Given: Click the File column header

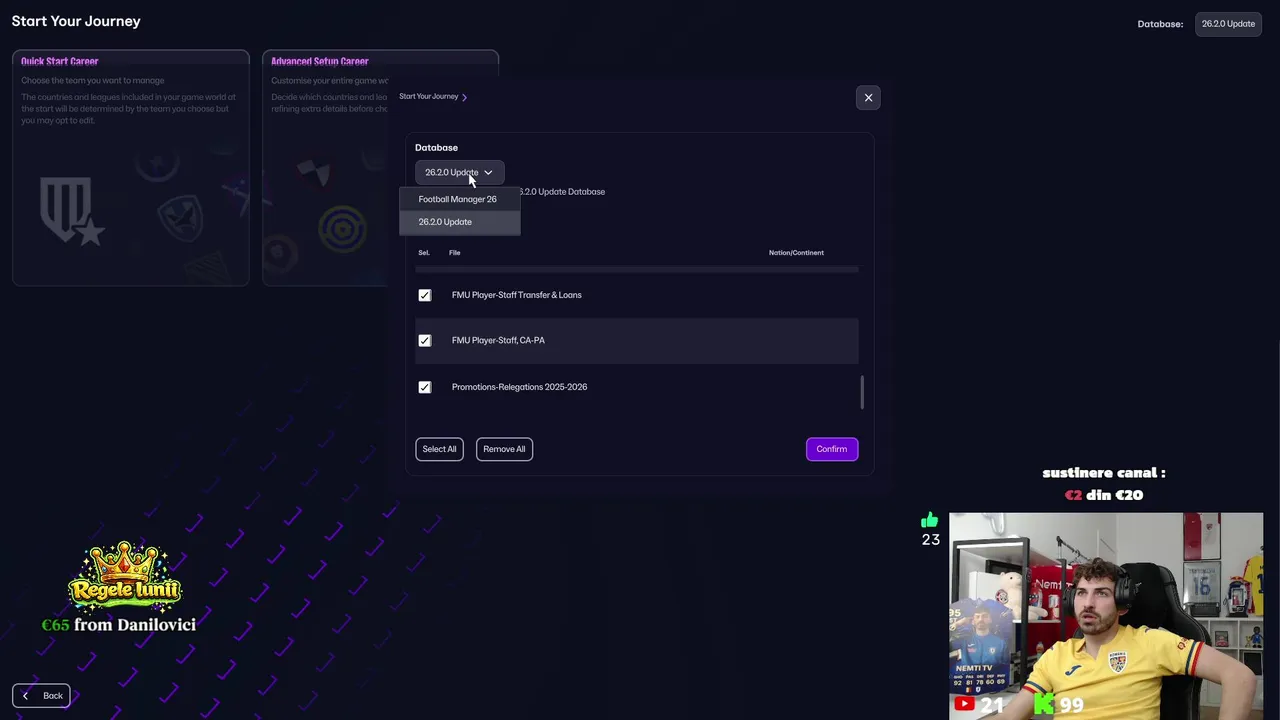Looking at the screenshot, I should (x=454, y=253).
